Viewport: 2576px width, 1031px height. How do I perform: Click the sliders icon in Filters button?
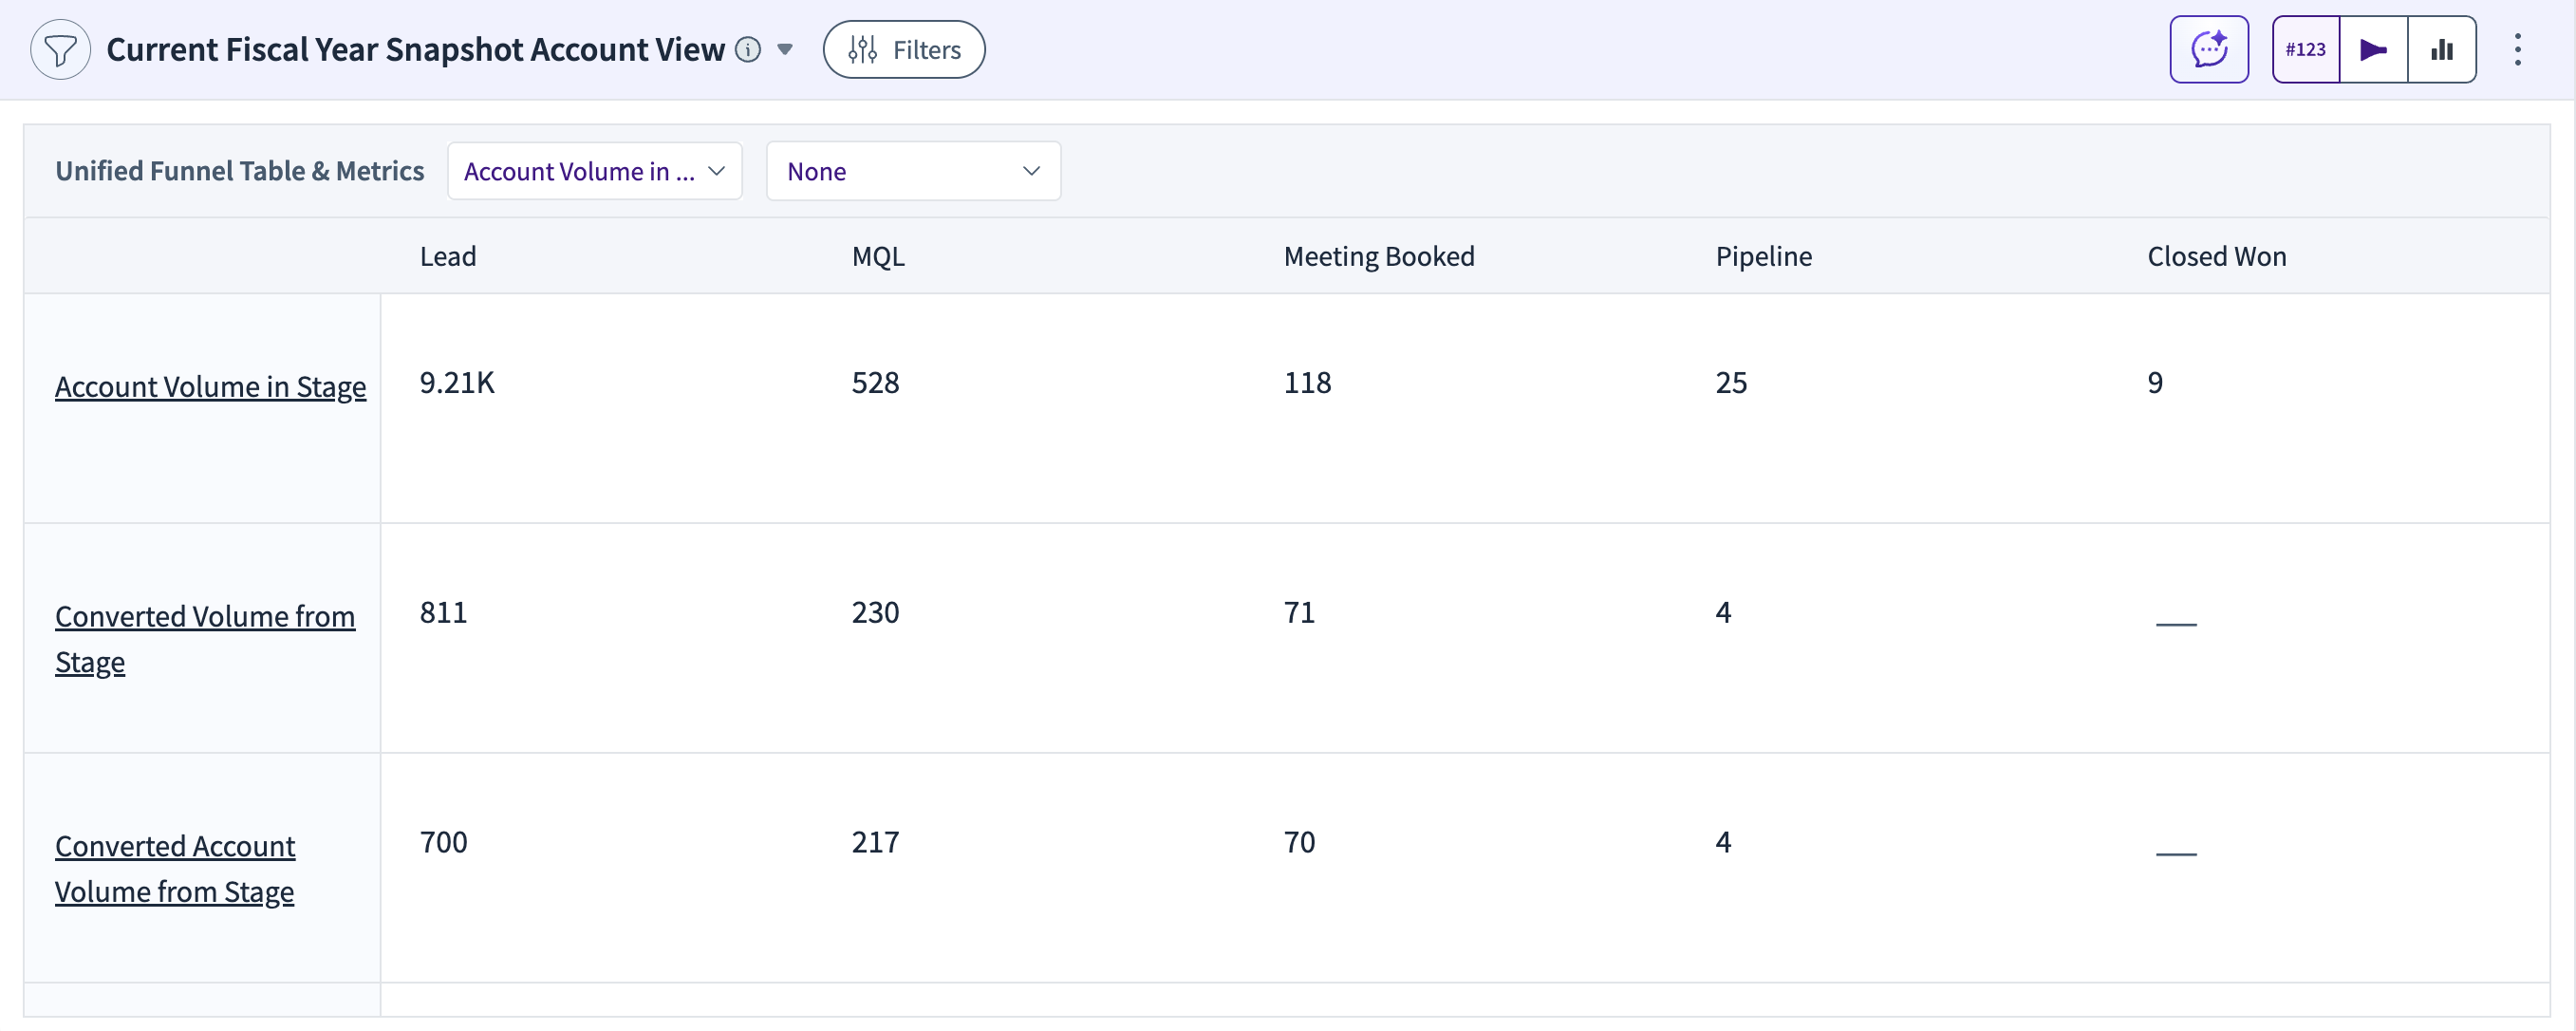(862, 49)
